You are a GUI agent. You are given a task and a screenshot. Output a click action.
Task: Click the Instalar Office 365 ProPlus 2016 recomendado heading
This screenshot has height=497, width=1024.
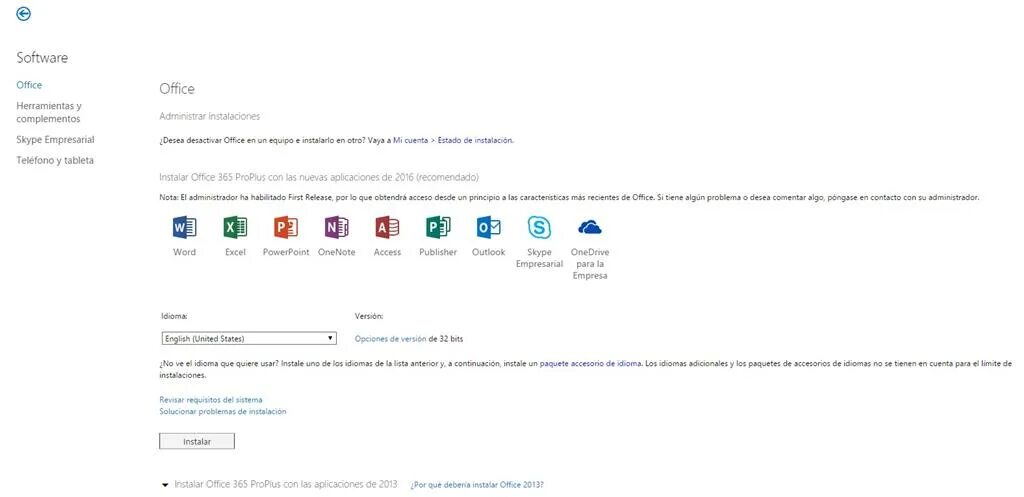point(319,177)
